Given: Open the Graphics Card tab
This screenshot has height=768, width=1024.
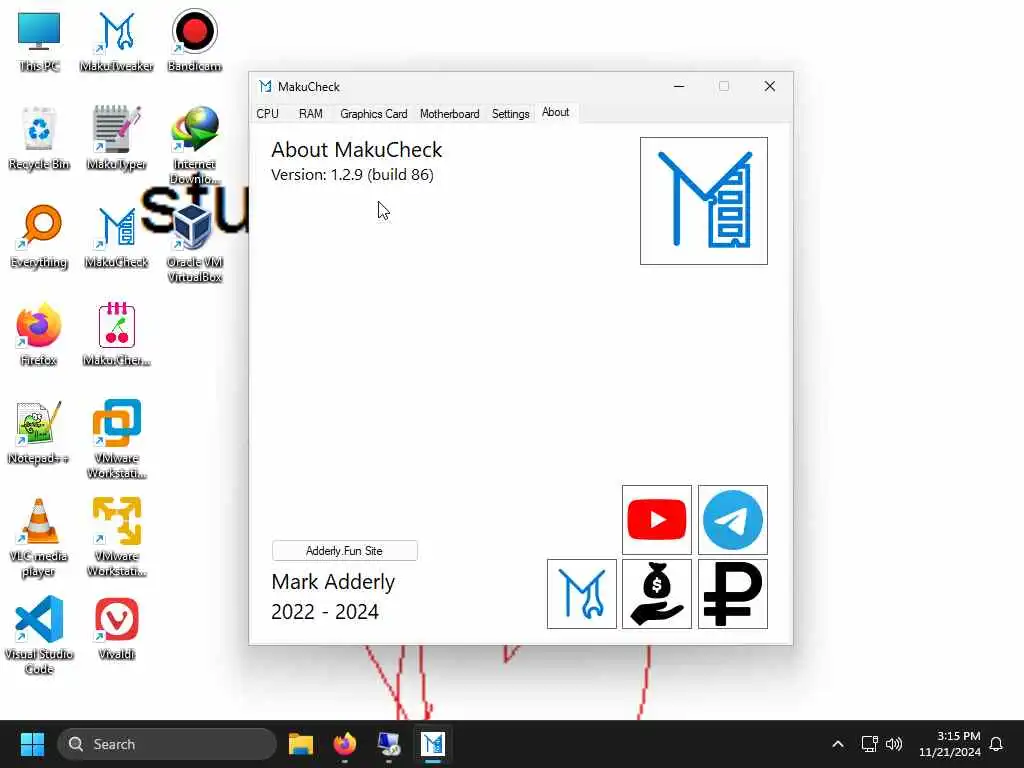Looking at the screenshot, I should [x=374, y=114].
